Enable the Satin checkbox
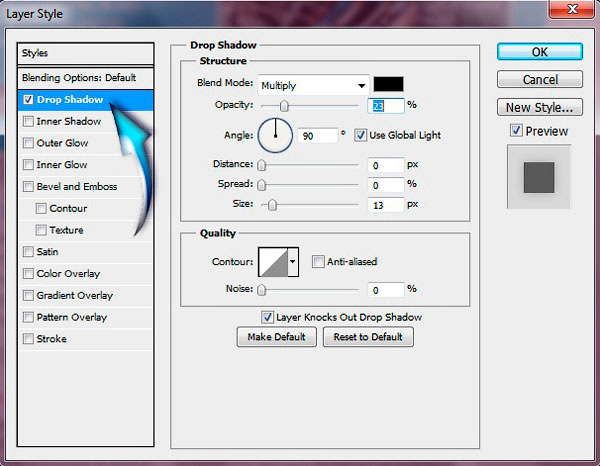600x466 pixels. [28, 252]
